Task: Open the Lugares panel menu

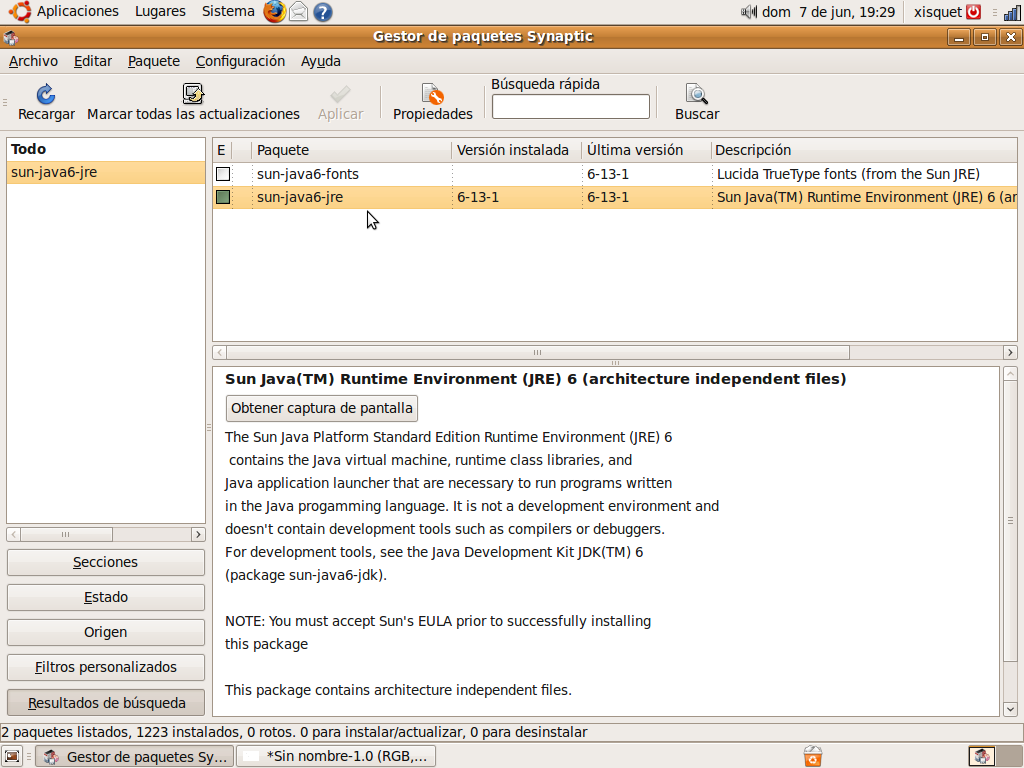Action: (x=160, y=11)
